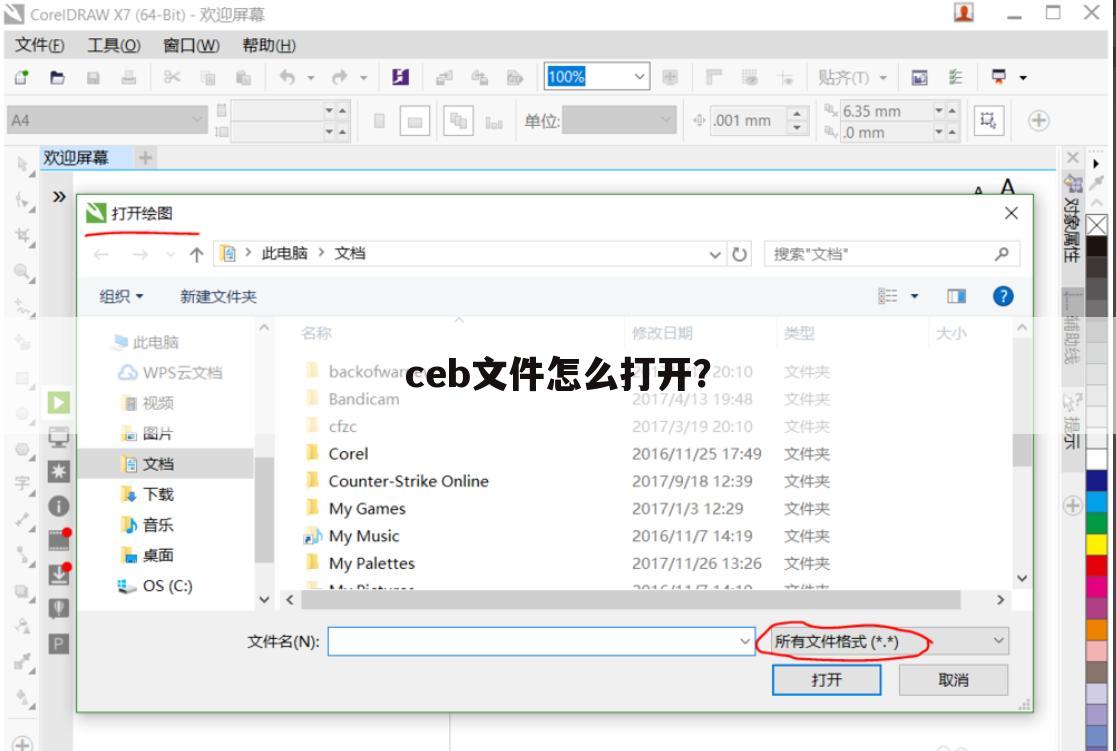Image resolution: width=1116 pixels, height=751 pixels.
Task: Click 新建文件夹 in dialog toolbar
Action: click(218, 297)
